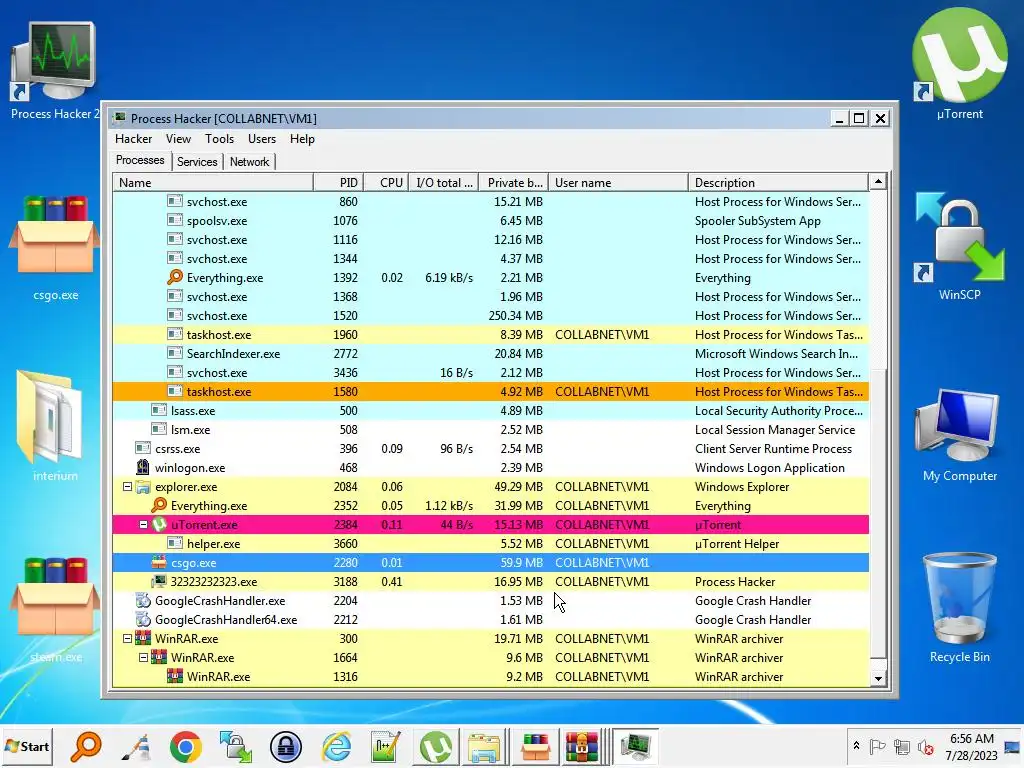Click the explorer.exe folder icon
Screen dimensions: 1024x768
click(x=142, y=487)
